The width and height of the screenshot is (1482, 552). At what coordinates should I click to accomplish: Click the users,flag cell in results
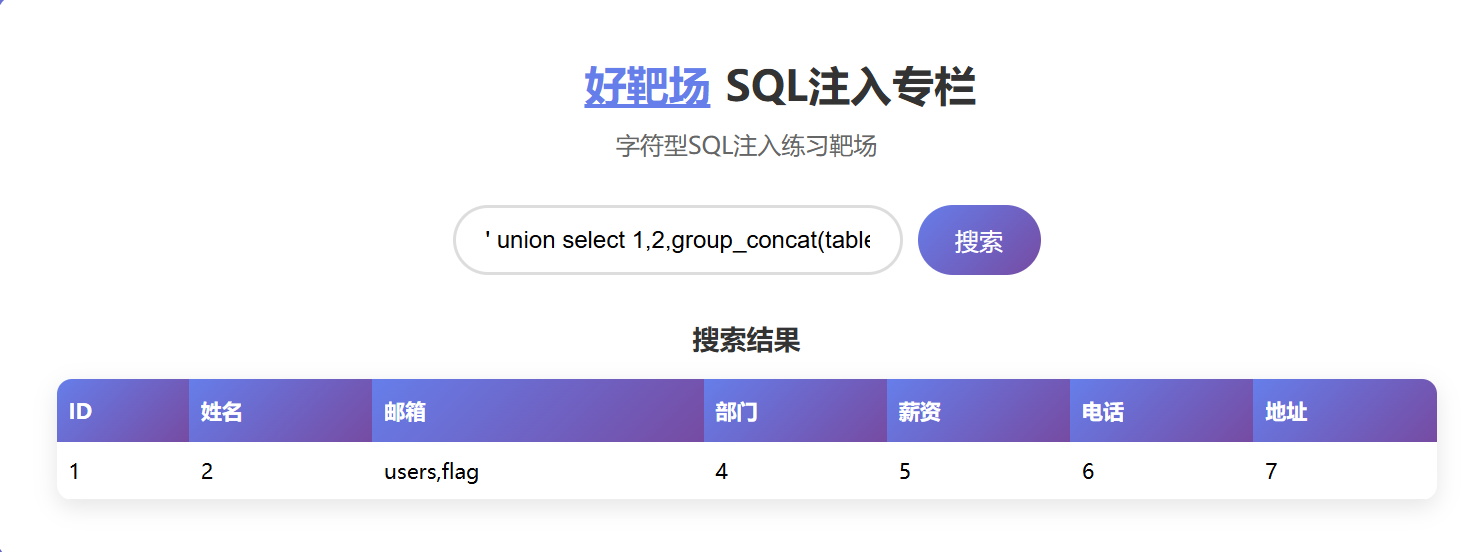pyautogui.click(x=538, y=471)
